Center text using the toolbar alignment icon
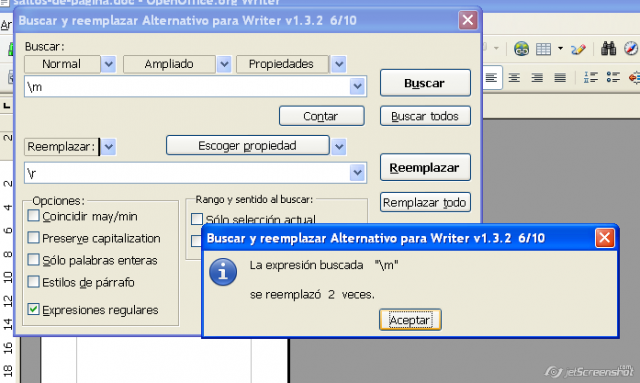640x383 pixels. pyautogui.click(x=514, y=77)
